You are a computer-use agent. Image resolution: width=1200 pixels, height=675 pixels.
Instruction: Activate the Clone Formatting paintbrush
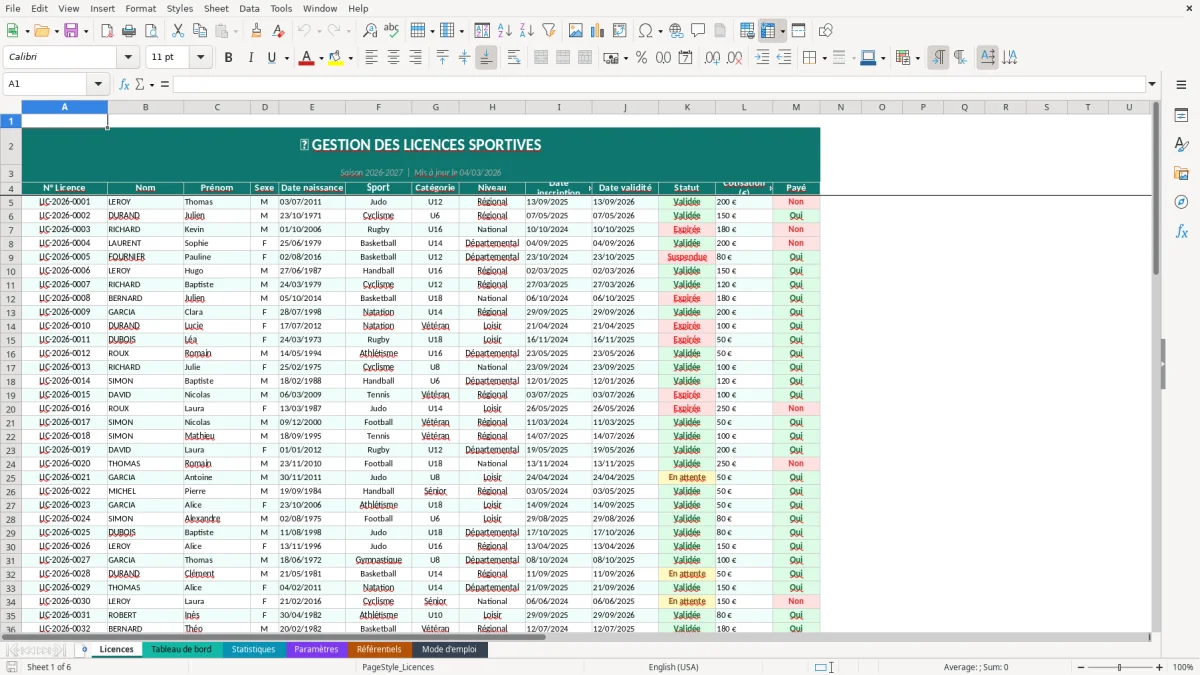256,31
